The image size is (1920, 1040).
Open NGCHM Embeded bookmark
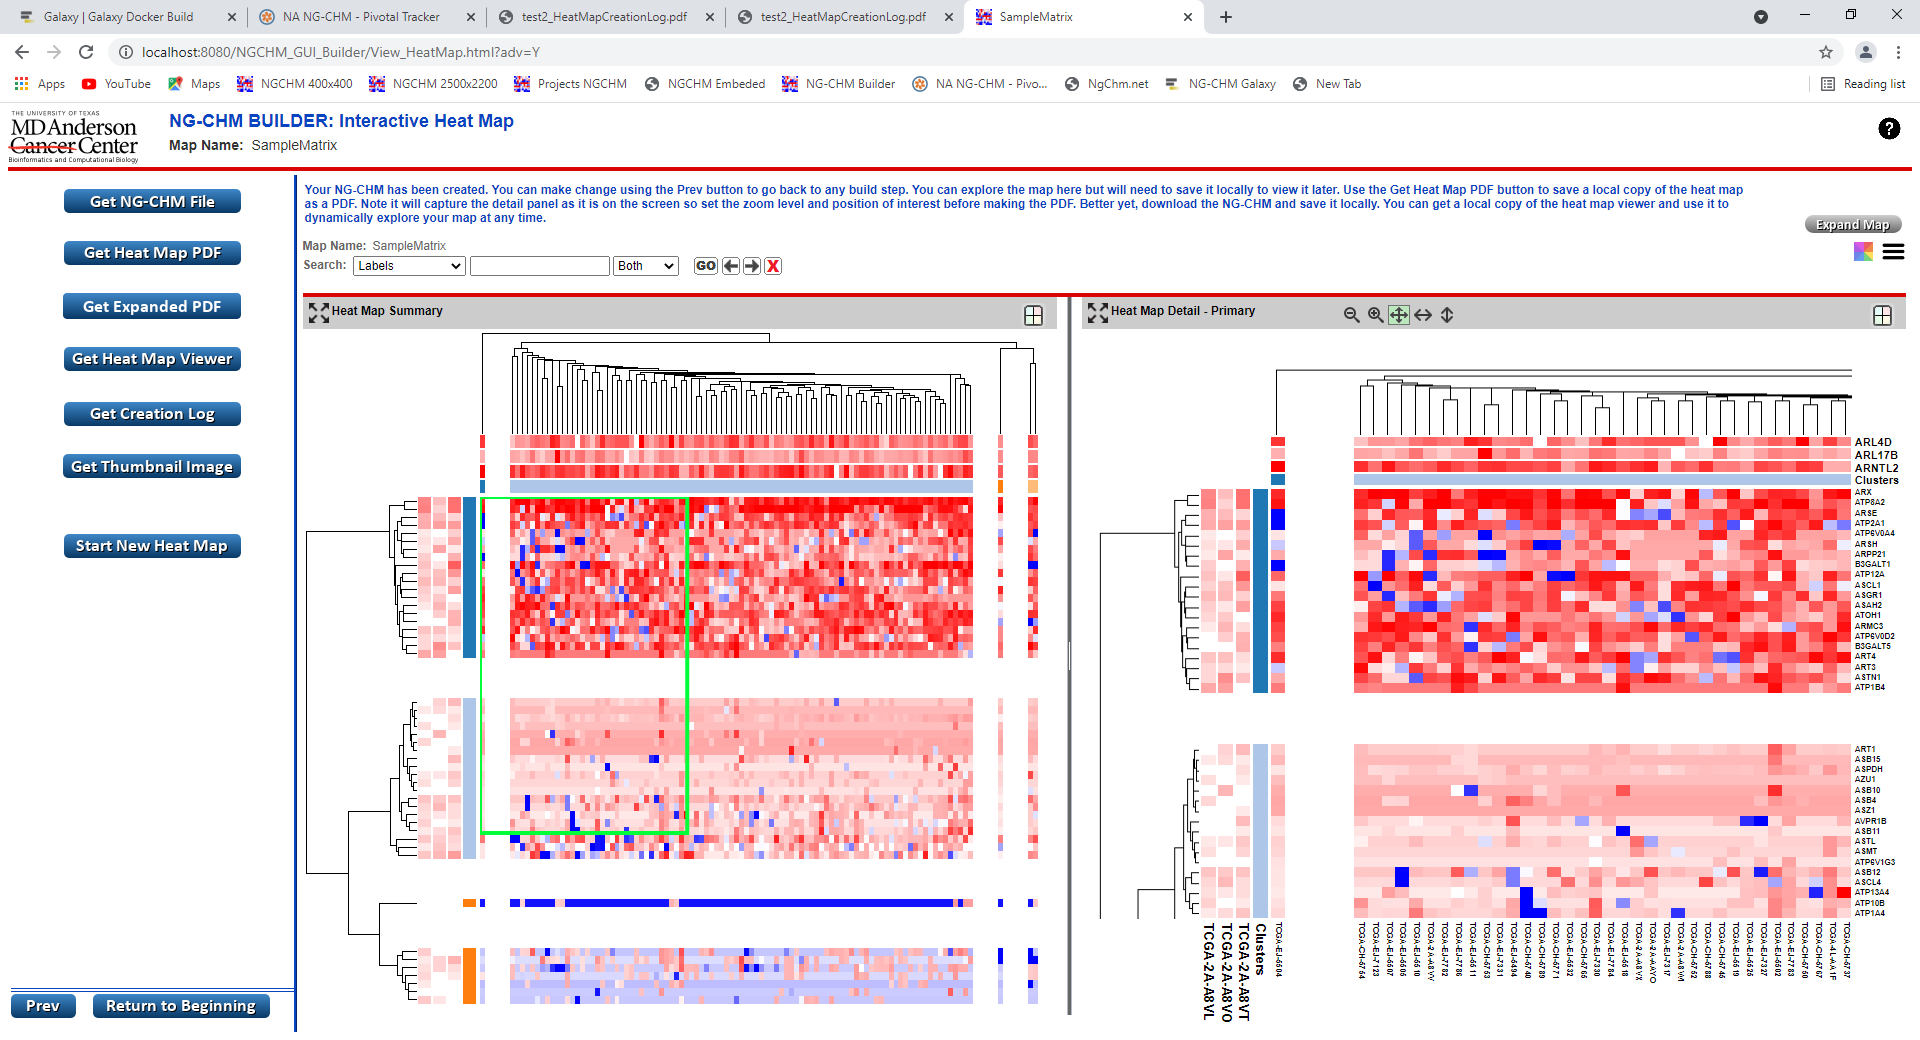tap(705, 84)
